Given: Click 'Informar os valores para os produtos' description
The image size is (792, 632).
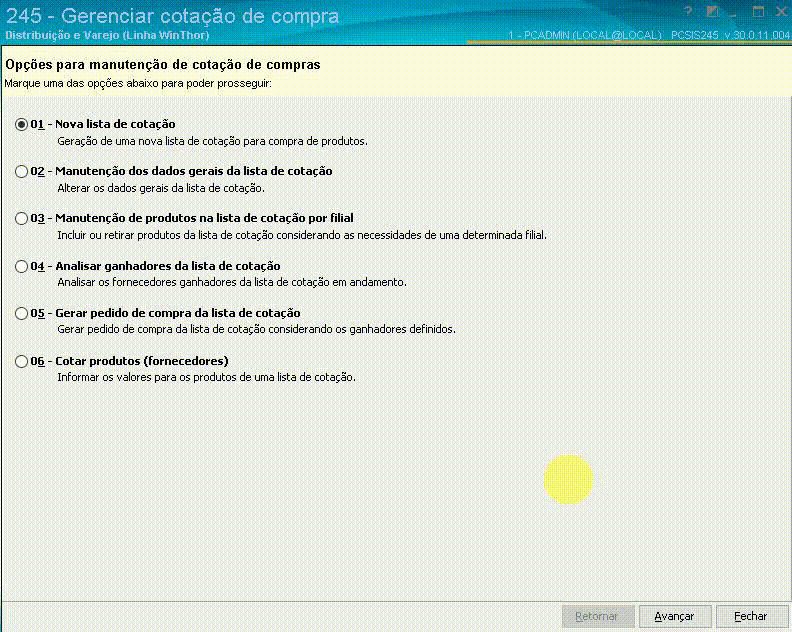Looking at the screenshot, I should click(207, 377).
